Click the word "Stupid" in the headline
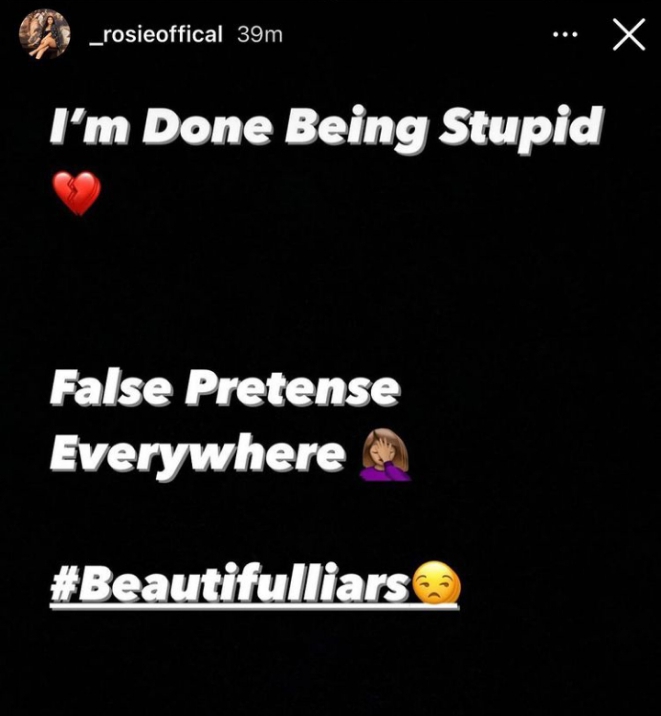The image size is (661, 716). 521,126
